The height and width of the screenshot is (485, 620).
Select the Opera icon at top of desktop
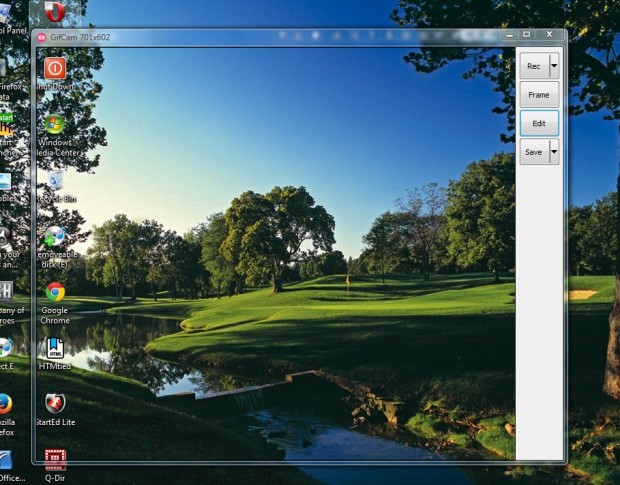pyautogui.click(x=55, y=12)
